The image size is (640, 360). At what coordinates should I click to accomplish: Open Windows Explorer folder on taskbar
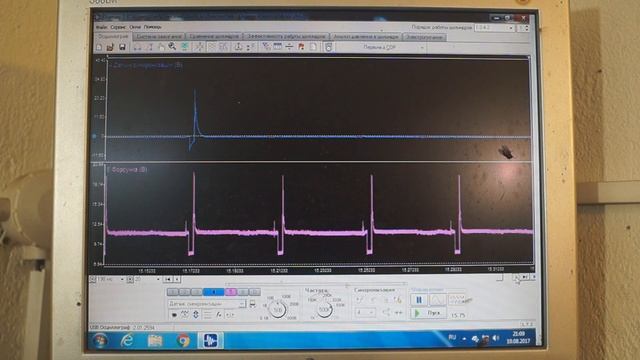click(x=155, y=340)
